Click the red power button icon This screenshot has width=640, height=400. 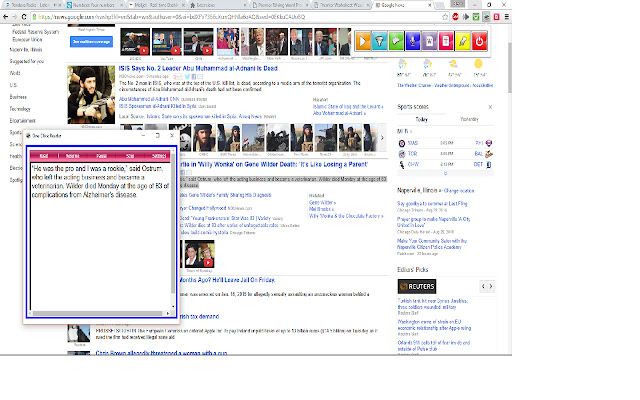click(480, 41)
